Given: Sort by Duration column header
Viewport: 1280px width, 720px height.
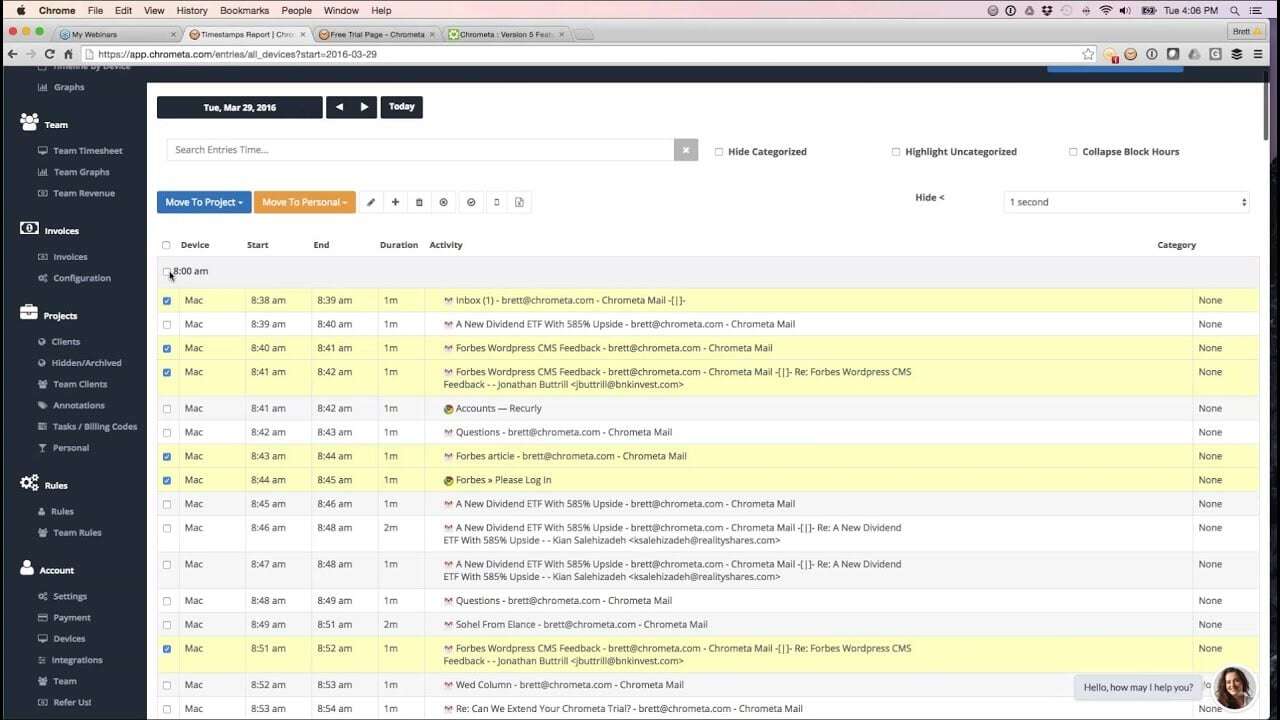Looking at the screenshot, I should [399, 245].
